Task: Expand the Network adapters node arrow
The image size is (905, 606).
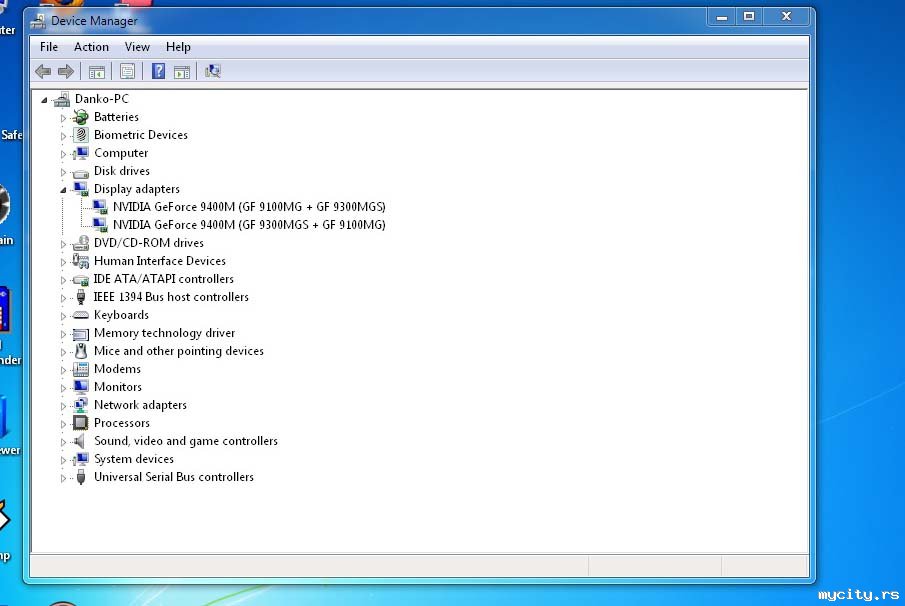Action: point(63,406)
